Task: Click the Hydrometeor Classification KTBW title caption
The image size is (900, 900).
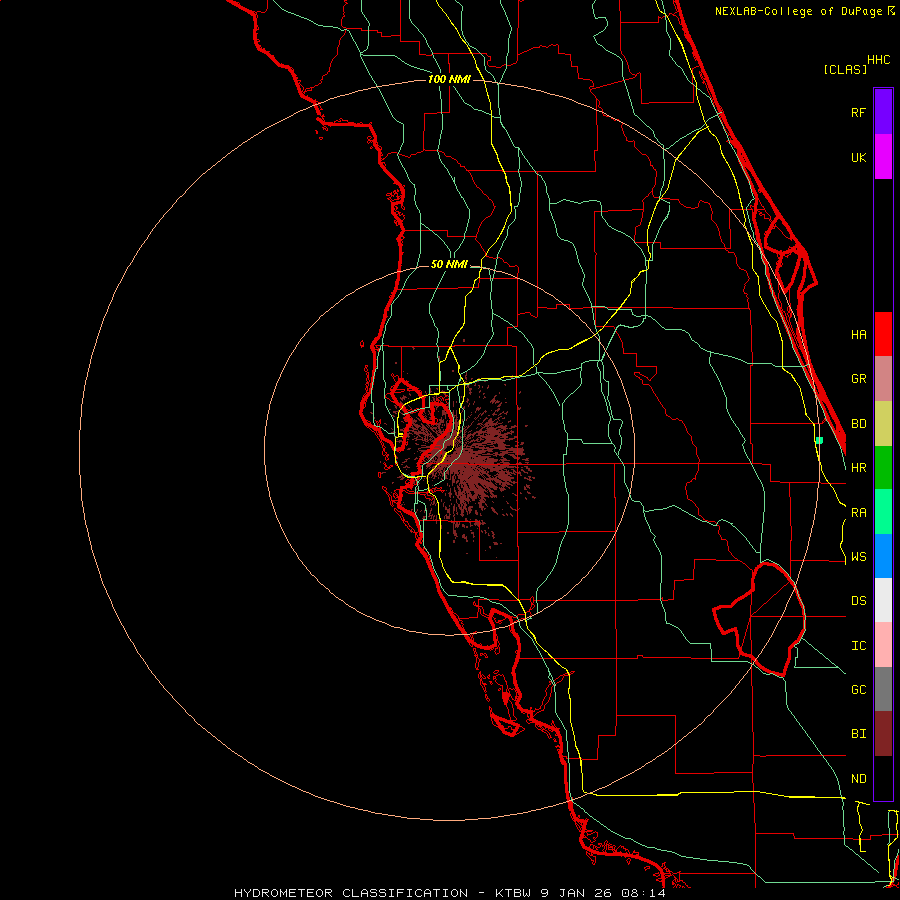Action: (x=449, y=893)
